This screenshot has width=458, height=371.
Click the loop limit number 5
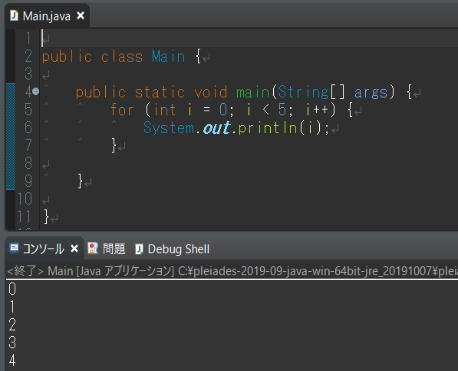pos(282,110)
